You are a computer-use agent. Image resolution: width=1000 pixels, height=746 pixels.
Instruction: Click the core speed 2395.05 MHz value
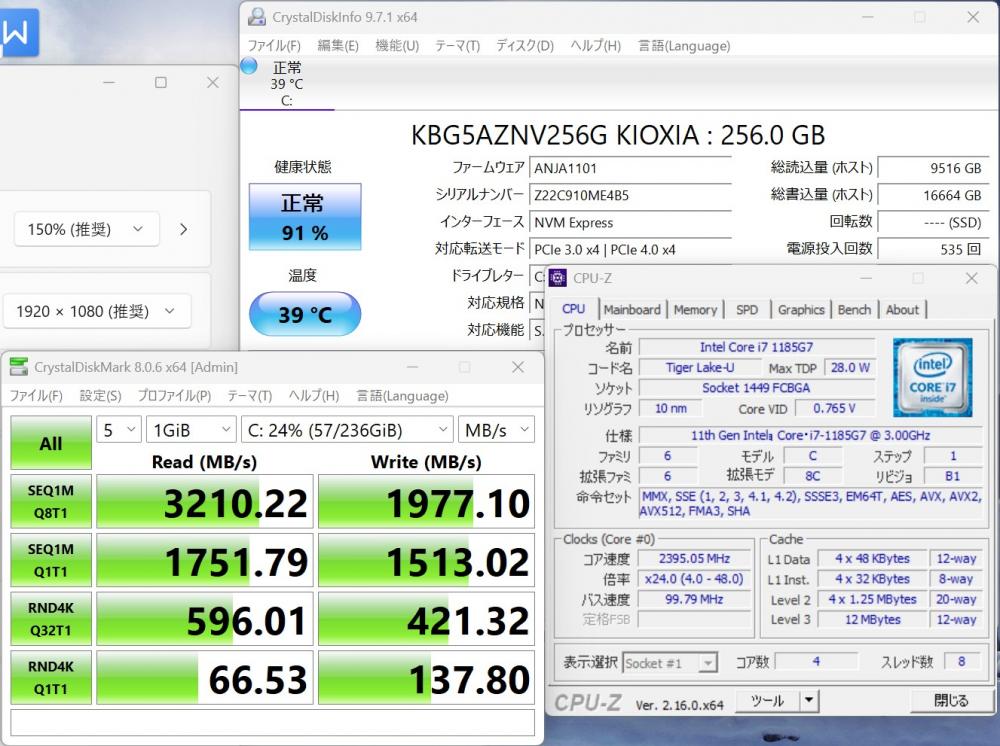[695, 559]
